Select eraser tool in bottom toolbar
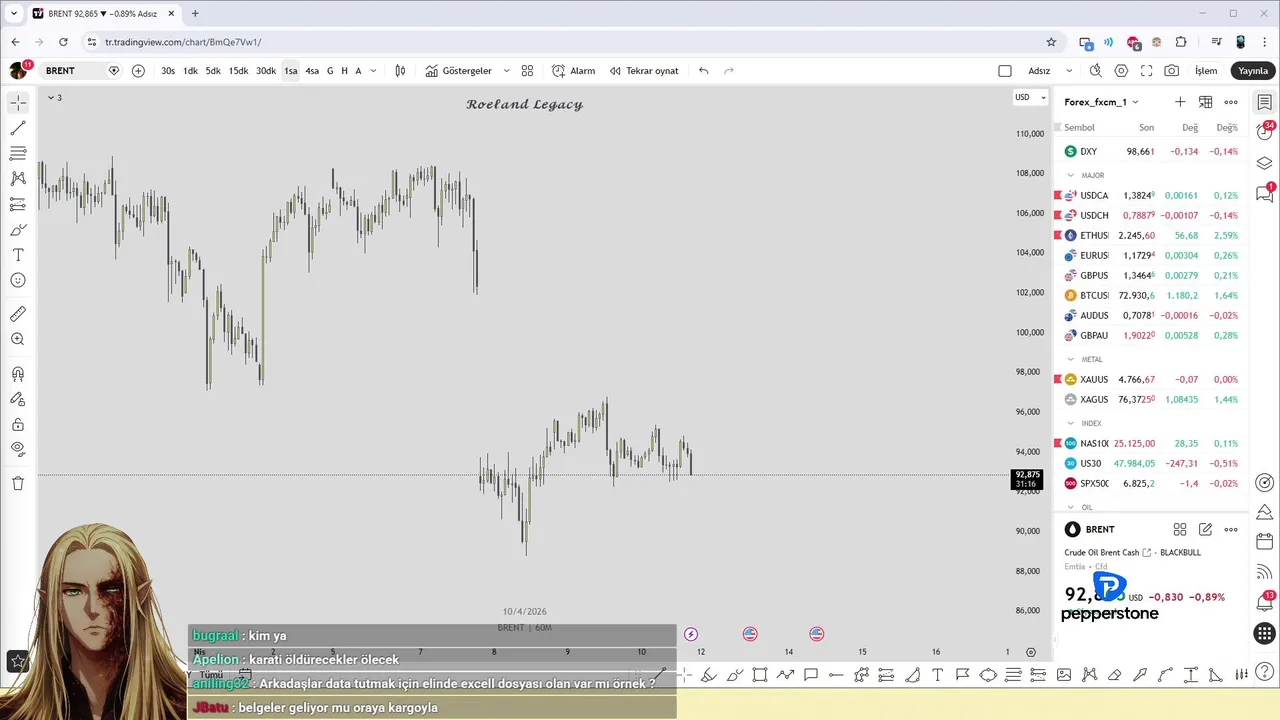1280x720 pixels. click(1114, 675)
